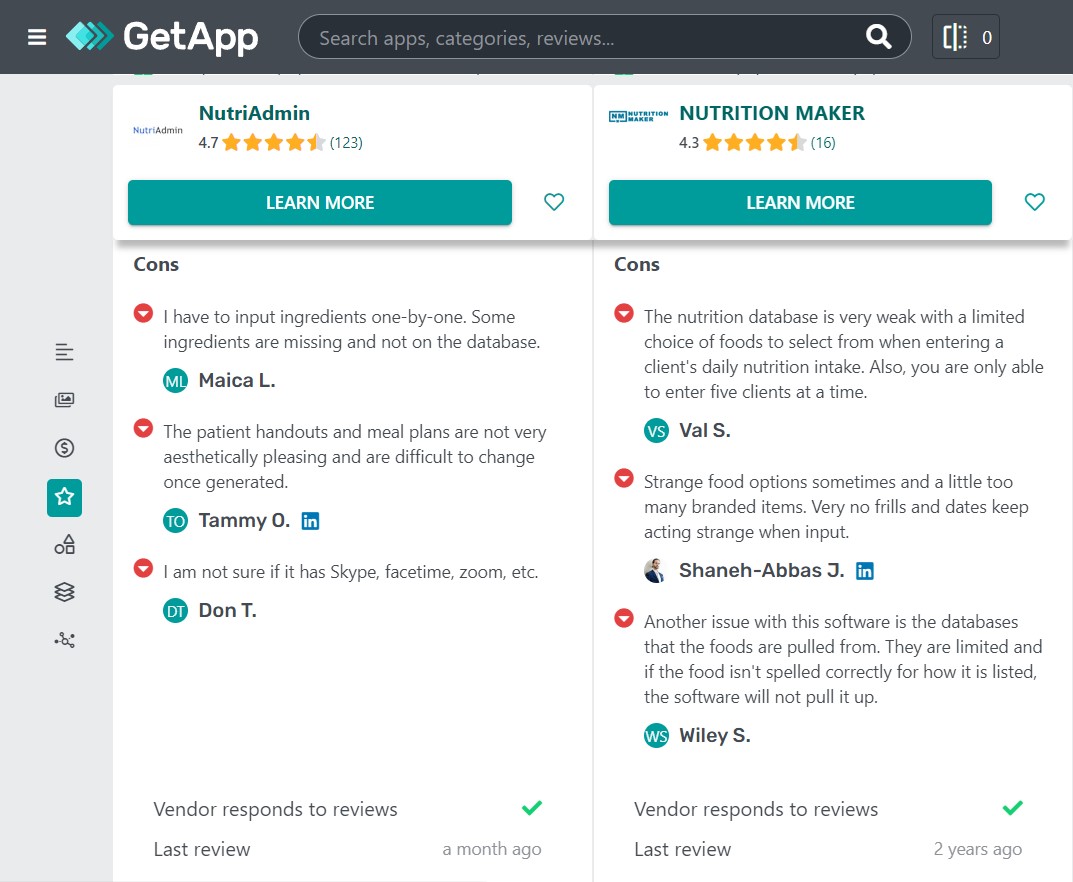This screenshot has width=1073, height=882.
Task: Open the features section shapes icon
Action: 64,543
